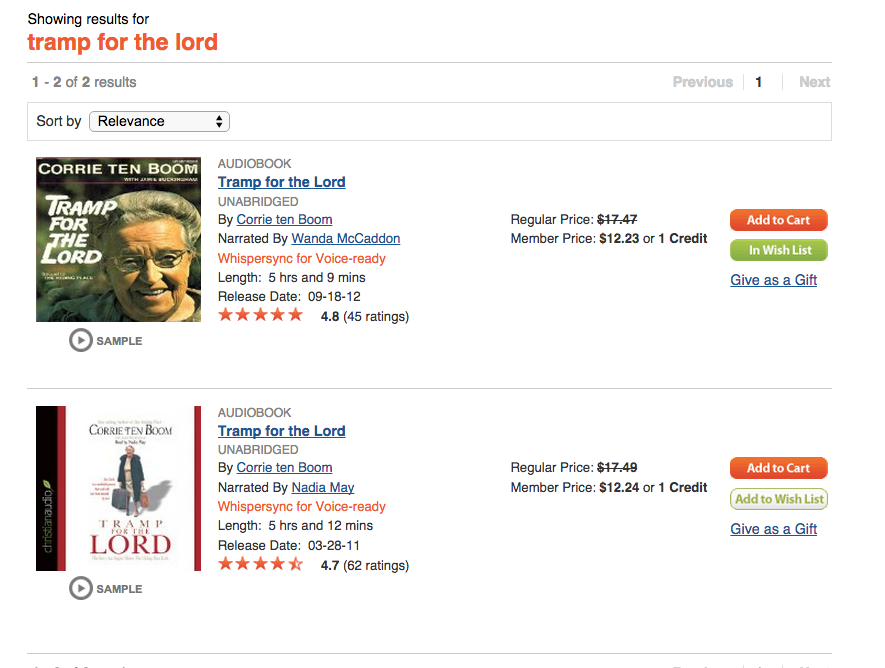The height and width of the screenshot is (668, 885).
Task: Click the christianaudio Tramp for the Lord cover
Action: pyautogui.click(x=119, y=488)
